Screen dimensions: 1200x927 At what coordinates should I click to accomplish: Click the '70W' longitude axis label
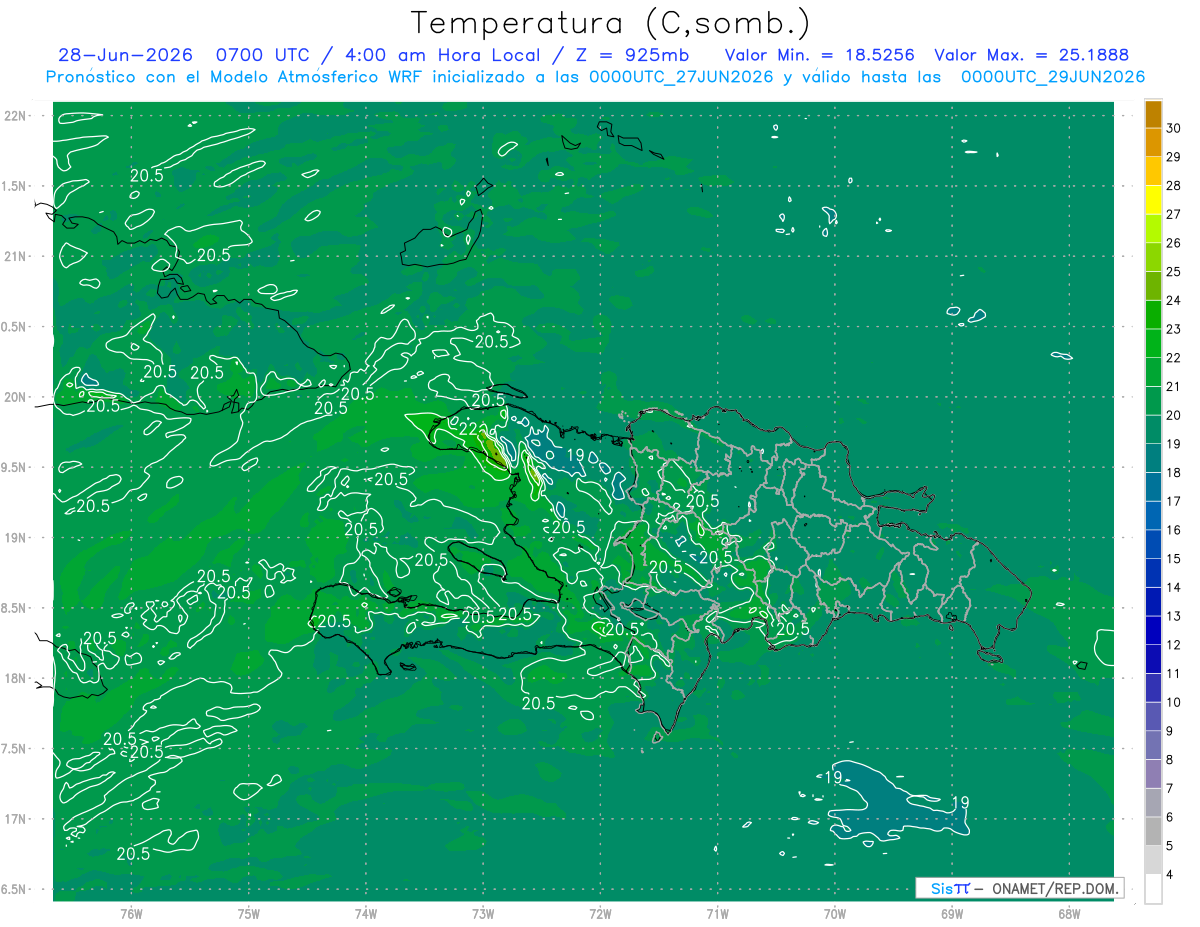click(835, 913)
